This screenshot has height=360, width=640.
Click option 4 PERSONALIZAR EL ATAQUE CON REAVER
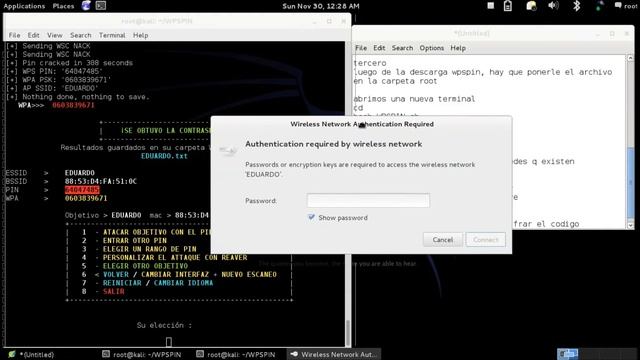(175, 258)
